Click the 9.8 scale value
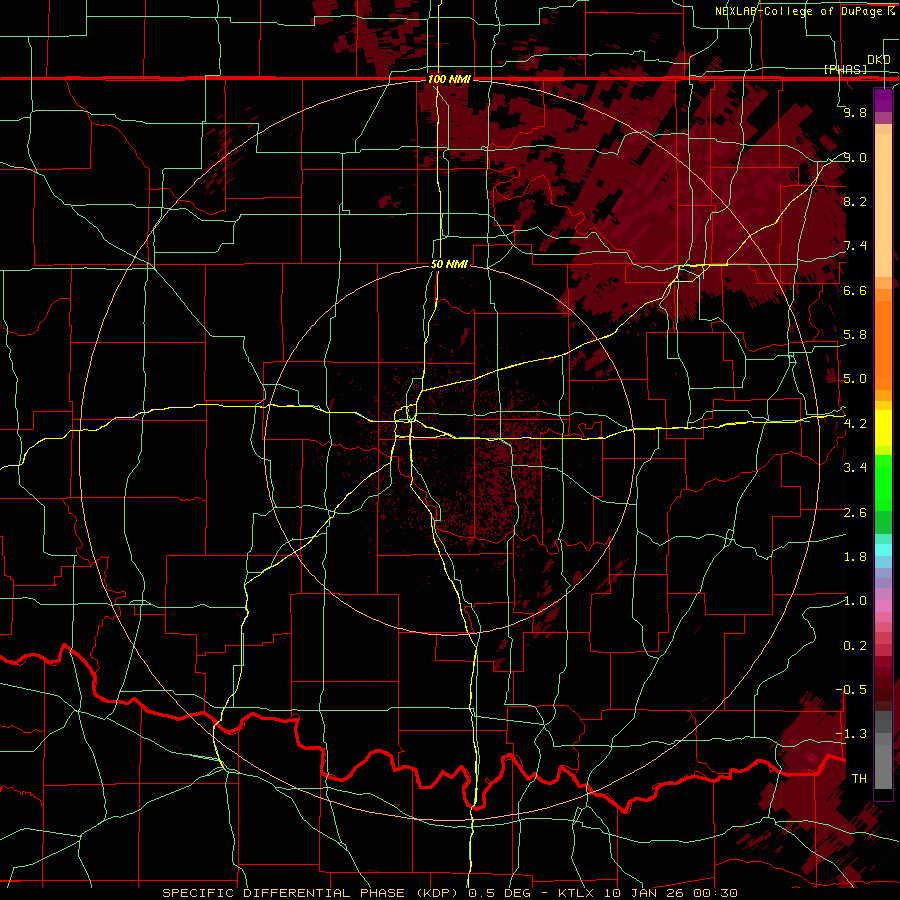 pyautogui.click(x=855, y=112)
